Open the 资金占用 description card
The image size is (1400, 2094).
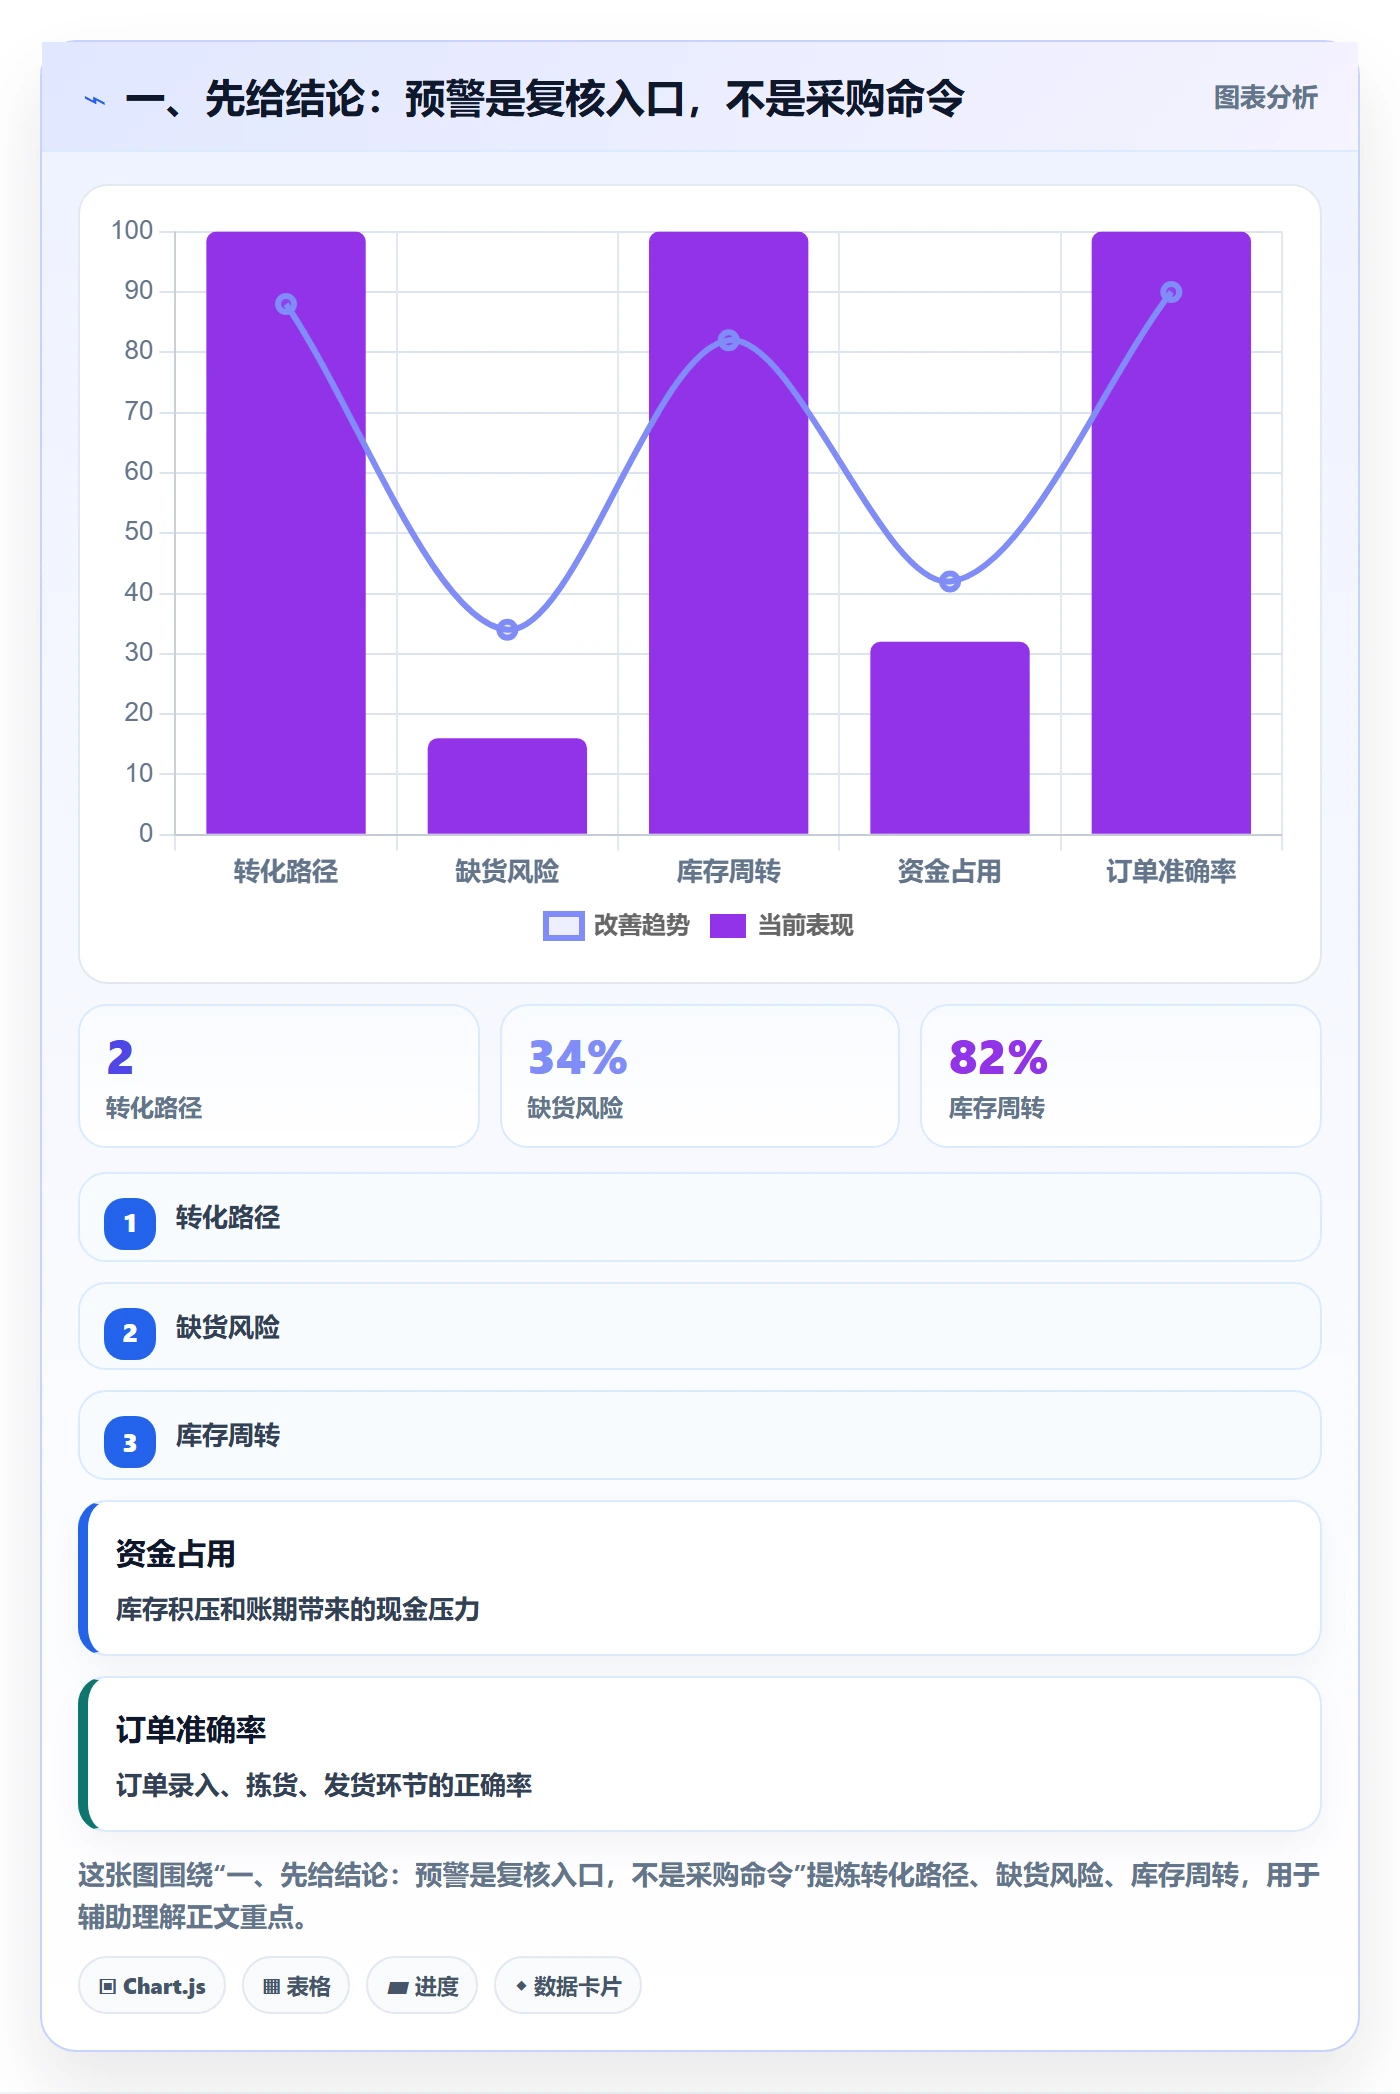click(x=700, y=1578)
